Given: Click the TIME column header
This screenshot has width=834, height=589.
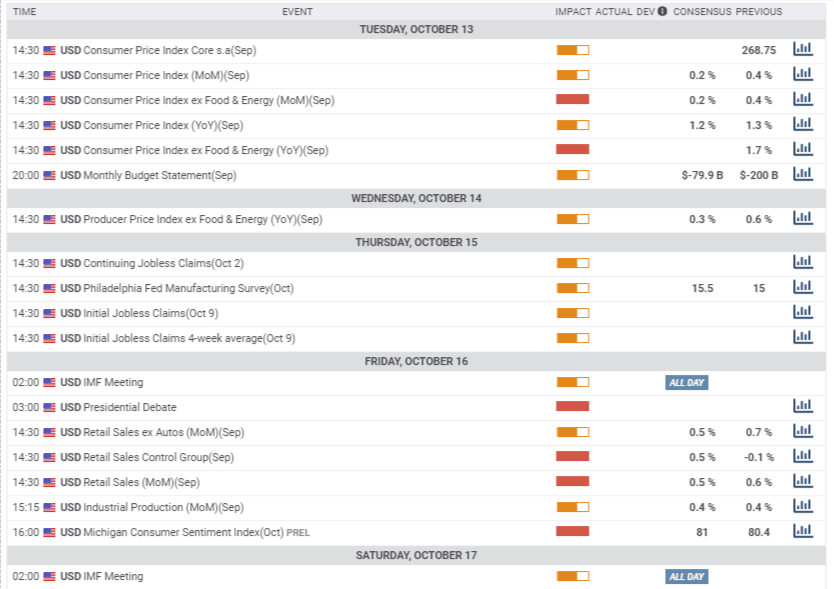Looking at the screenshot, I should click(x=24, y=12).
